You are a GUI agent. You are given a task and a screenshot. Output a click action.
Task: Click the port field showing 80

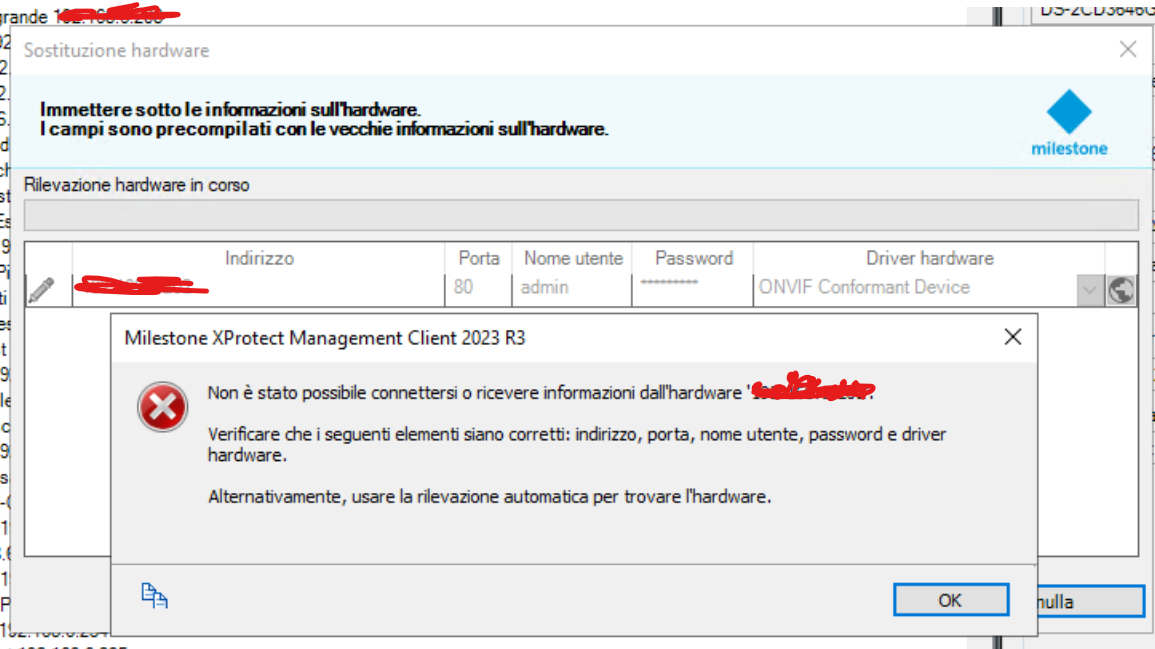coord(476,288)
